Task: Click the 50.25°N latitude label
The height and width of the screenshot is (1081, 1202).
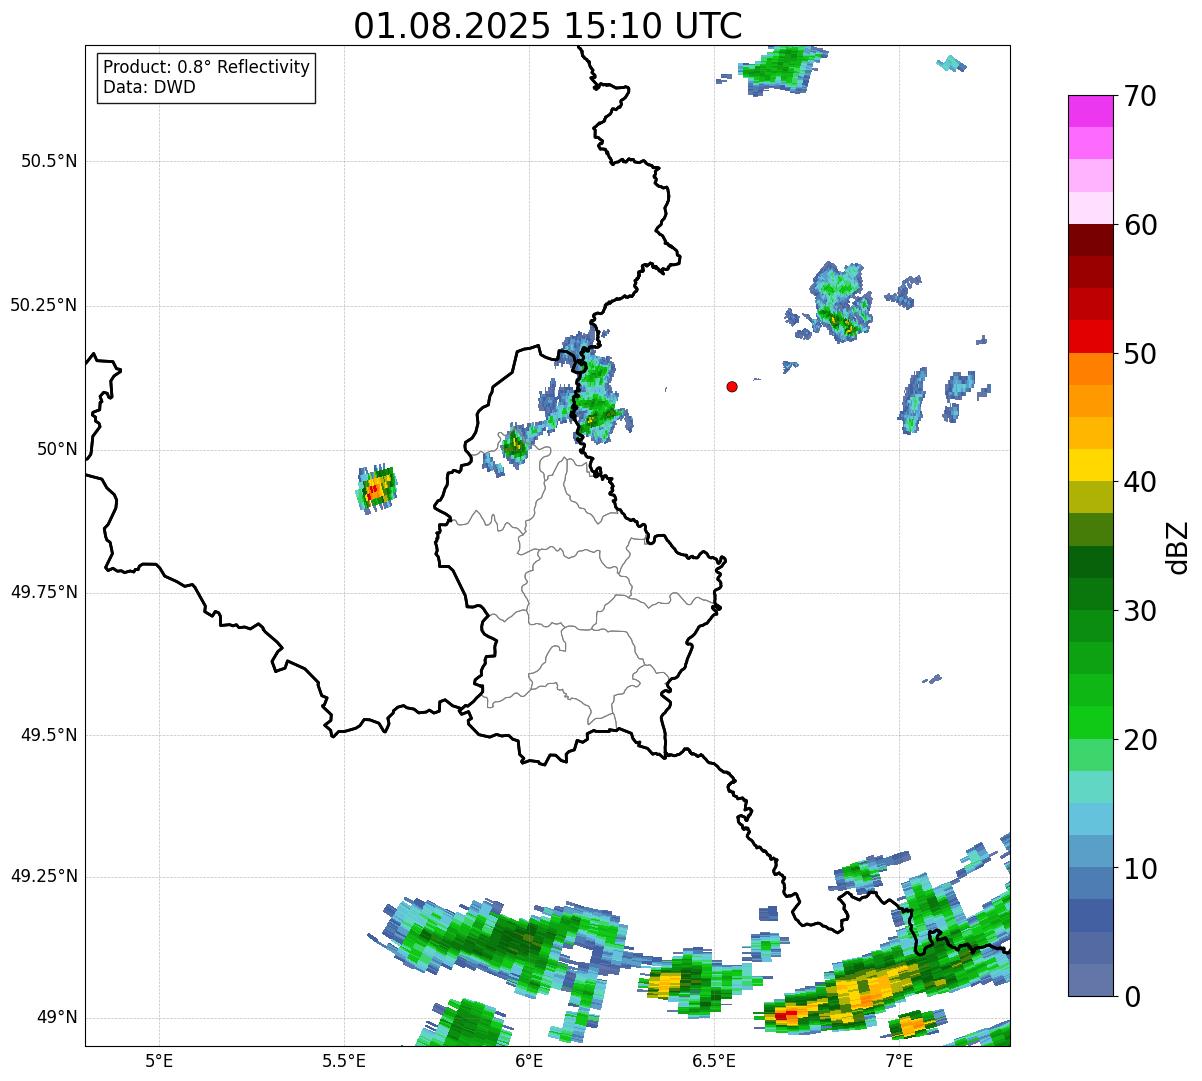Action: (44, 305)
